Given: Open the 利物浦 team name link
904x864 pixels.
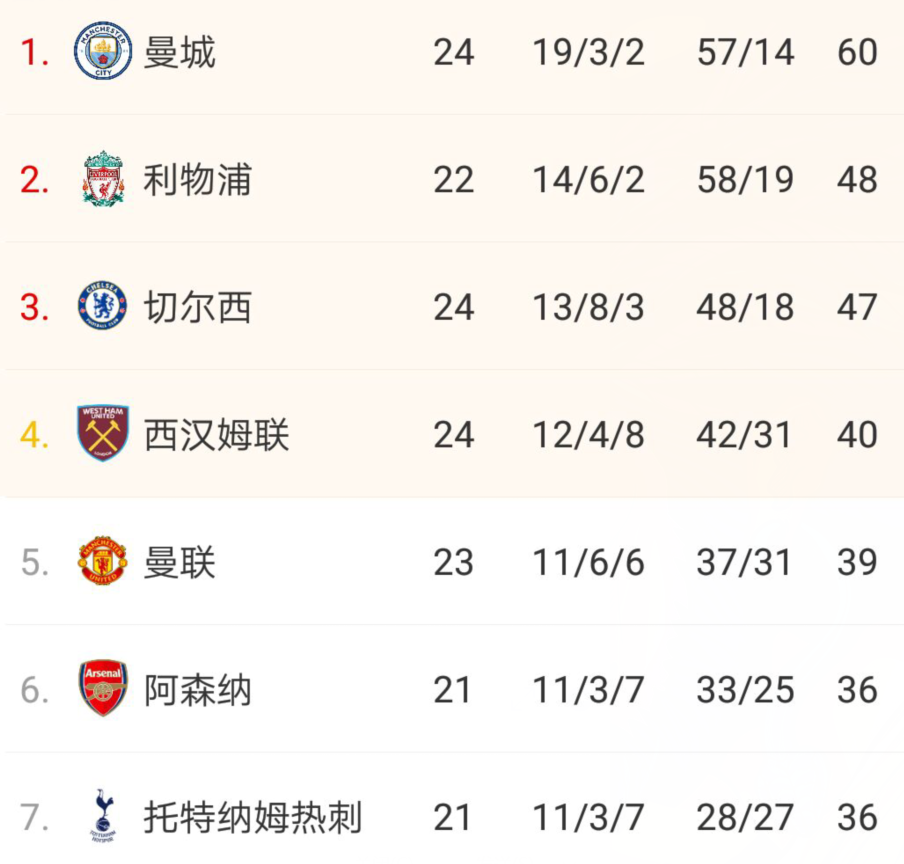Looking at the screenshot, I should [x=197, y=180].
